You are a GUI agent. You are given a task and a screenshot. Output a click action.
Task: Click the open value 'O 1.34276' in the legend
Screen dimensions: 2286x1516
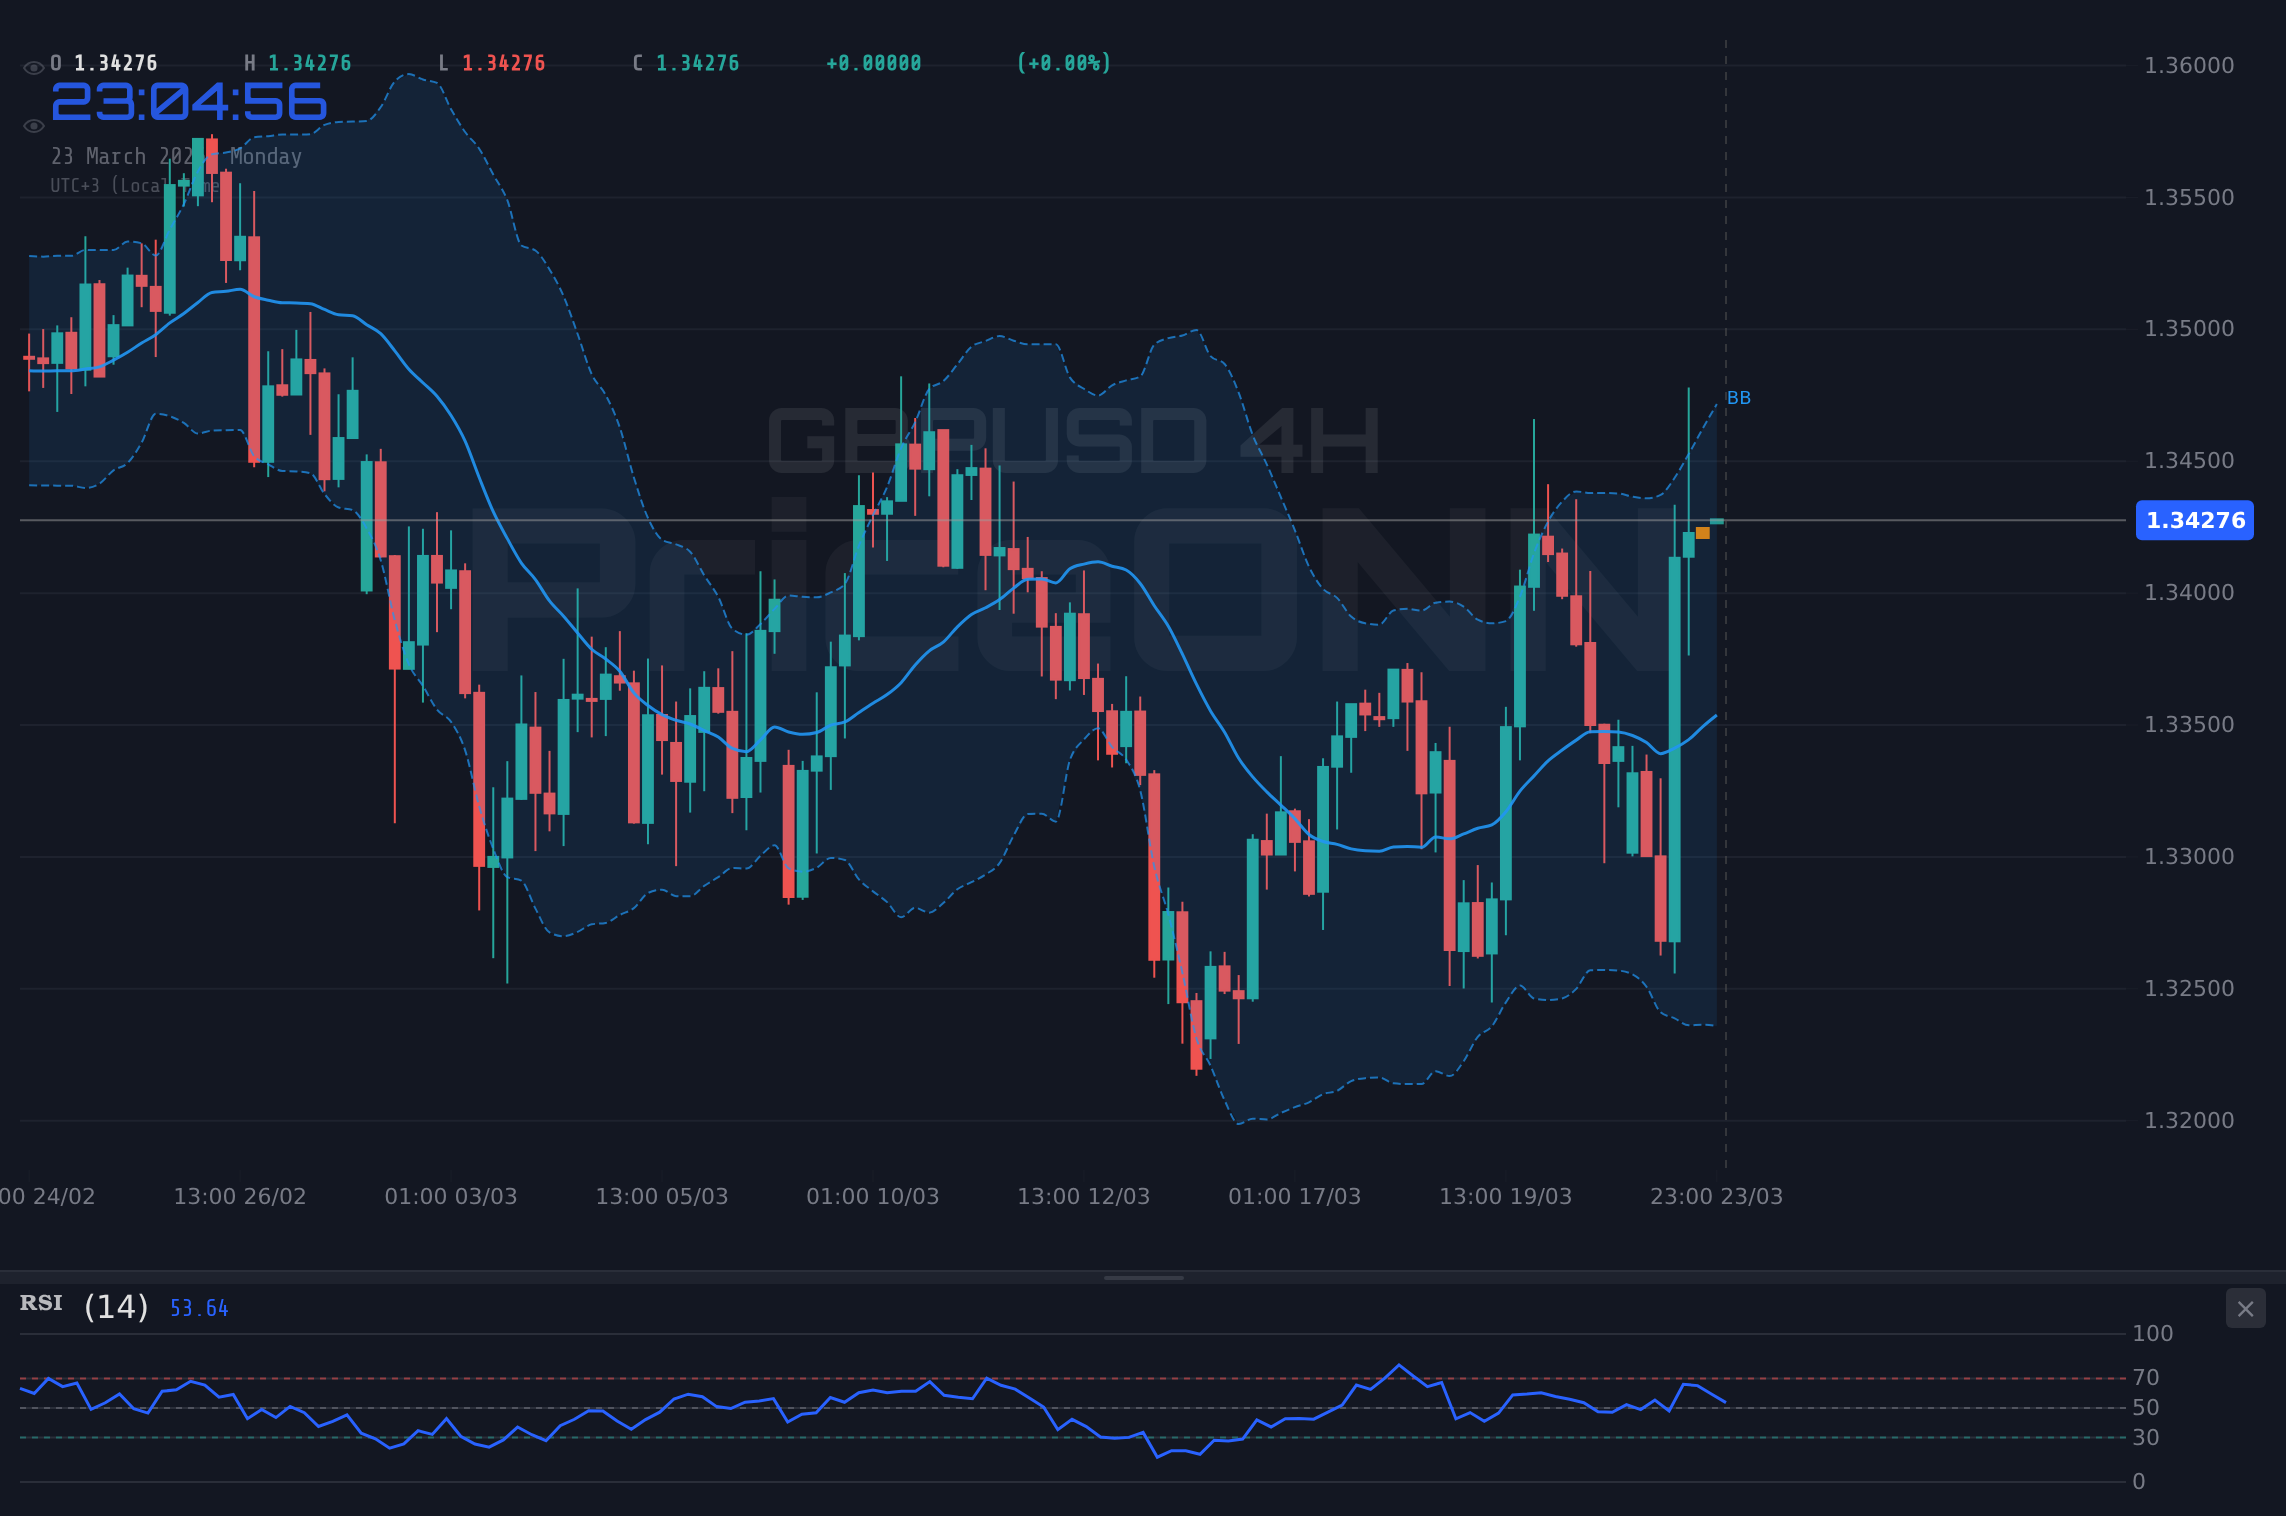pos(103,62)
